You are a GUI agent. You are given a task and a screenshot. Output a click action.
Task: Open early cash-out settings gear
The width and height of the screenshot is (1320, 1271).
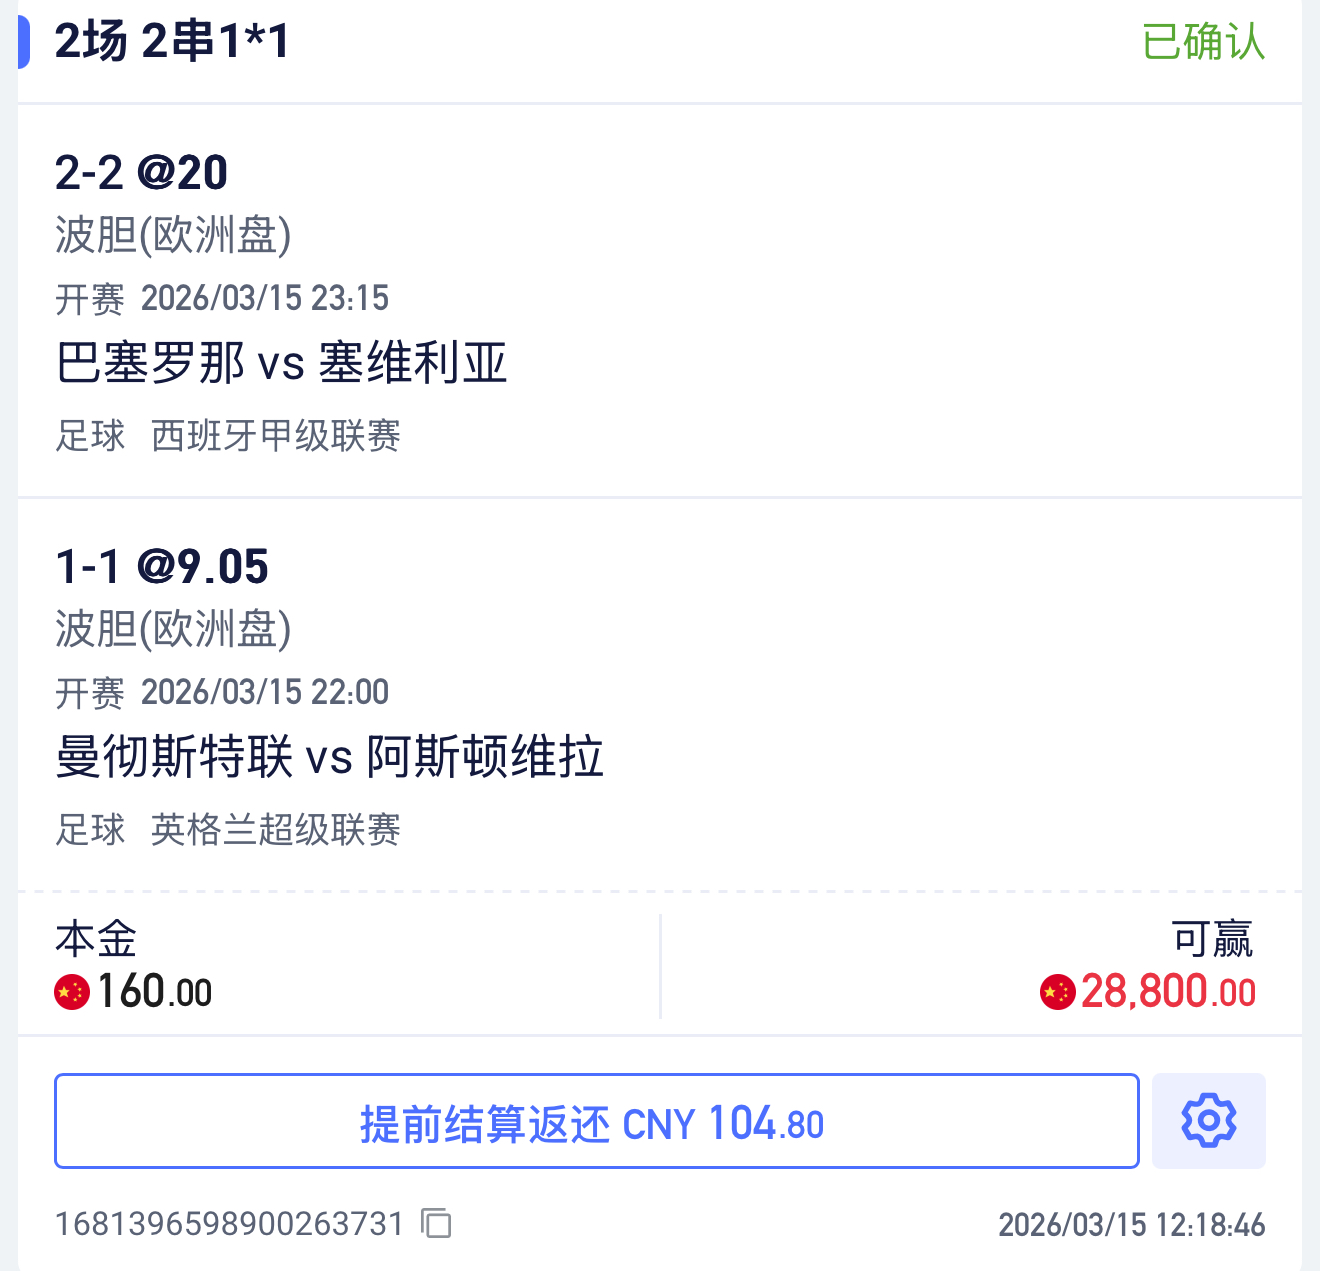tap(1208, 1121)
